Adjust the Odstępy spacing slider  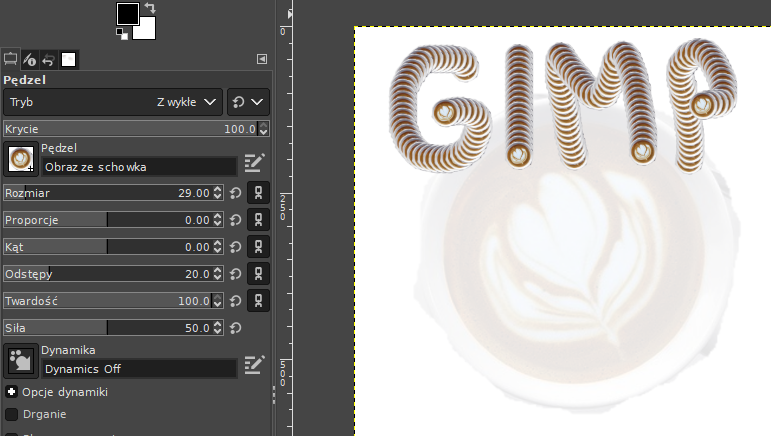pyautogui.click(x=108, y=274)
